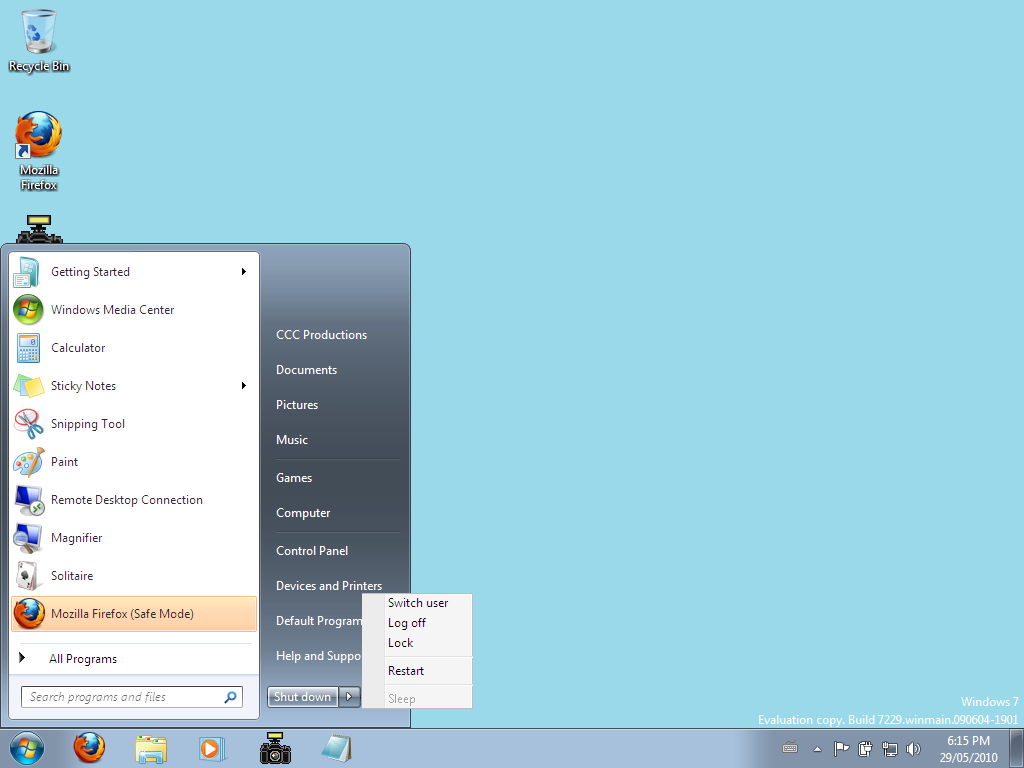Click the Magnifier icon
The image size is (1024, 768).
pos(28,538)
